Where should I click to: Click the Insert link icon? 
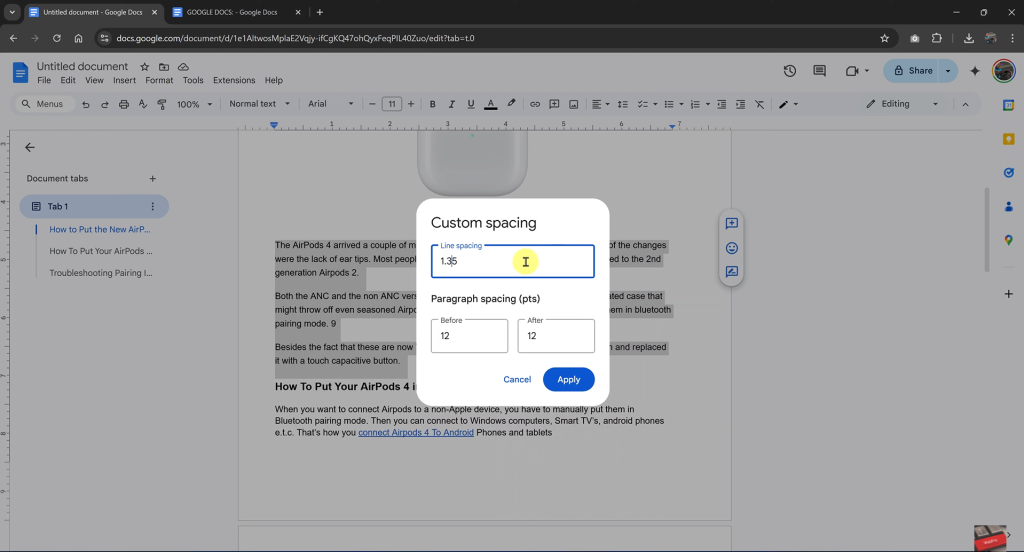click(x=535, y=105)
